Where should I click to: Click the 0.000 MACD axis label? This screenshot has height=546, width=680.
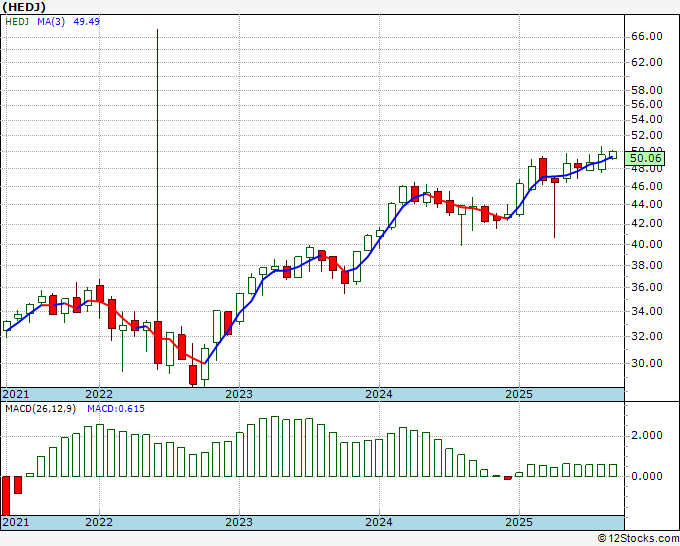[x=647, y=476]
